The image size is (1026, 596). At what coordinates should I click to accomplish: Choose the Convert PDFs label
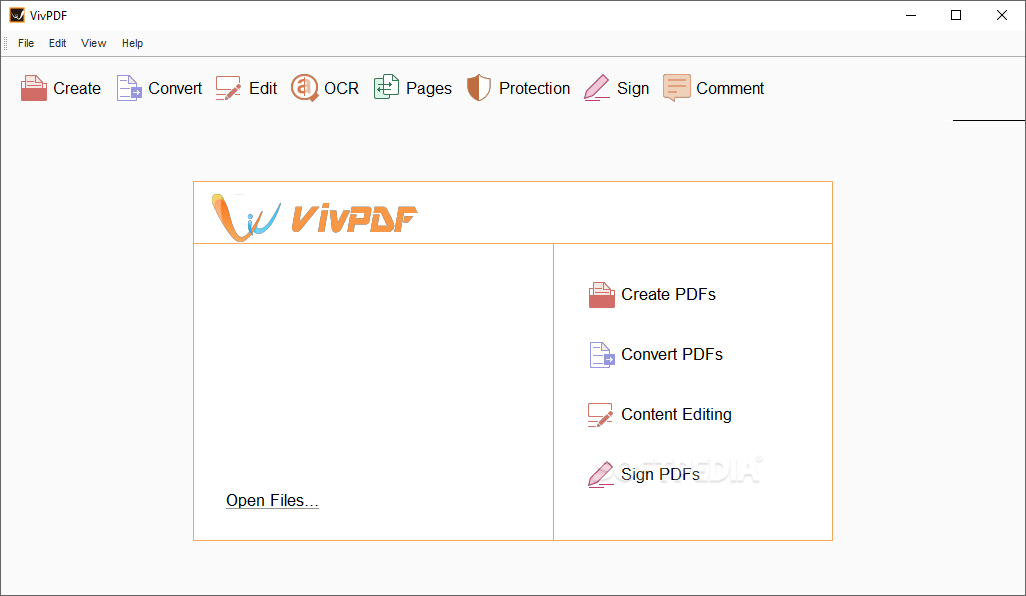tap(672, 355)
